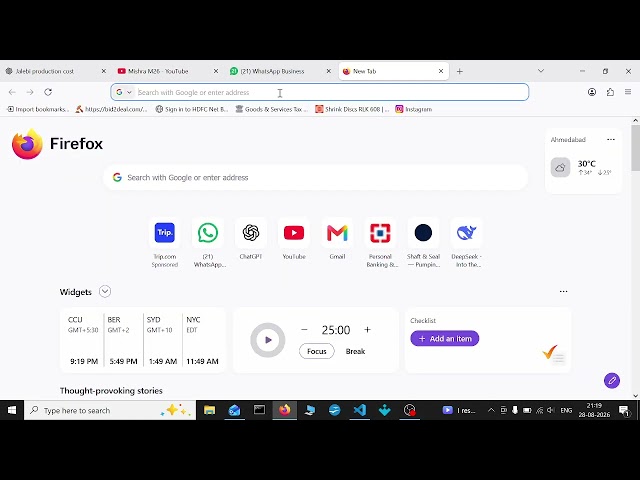Open the Windows Start menu
The width and height of the screenshot is (640, 480).
[12, 410]
